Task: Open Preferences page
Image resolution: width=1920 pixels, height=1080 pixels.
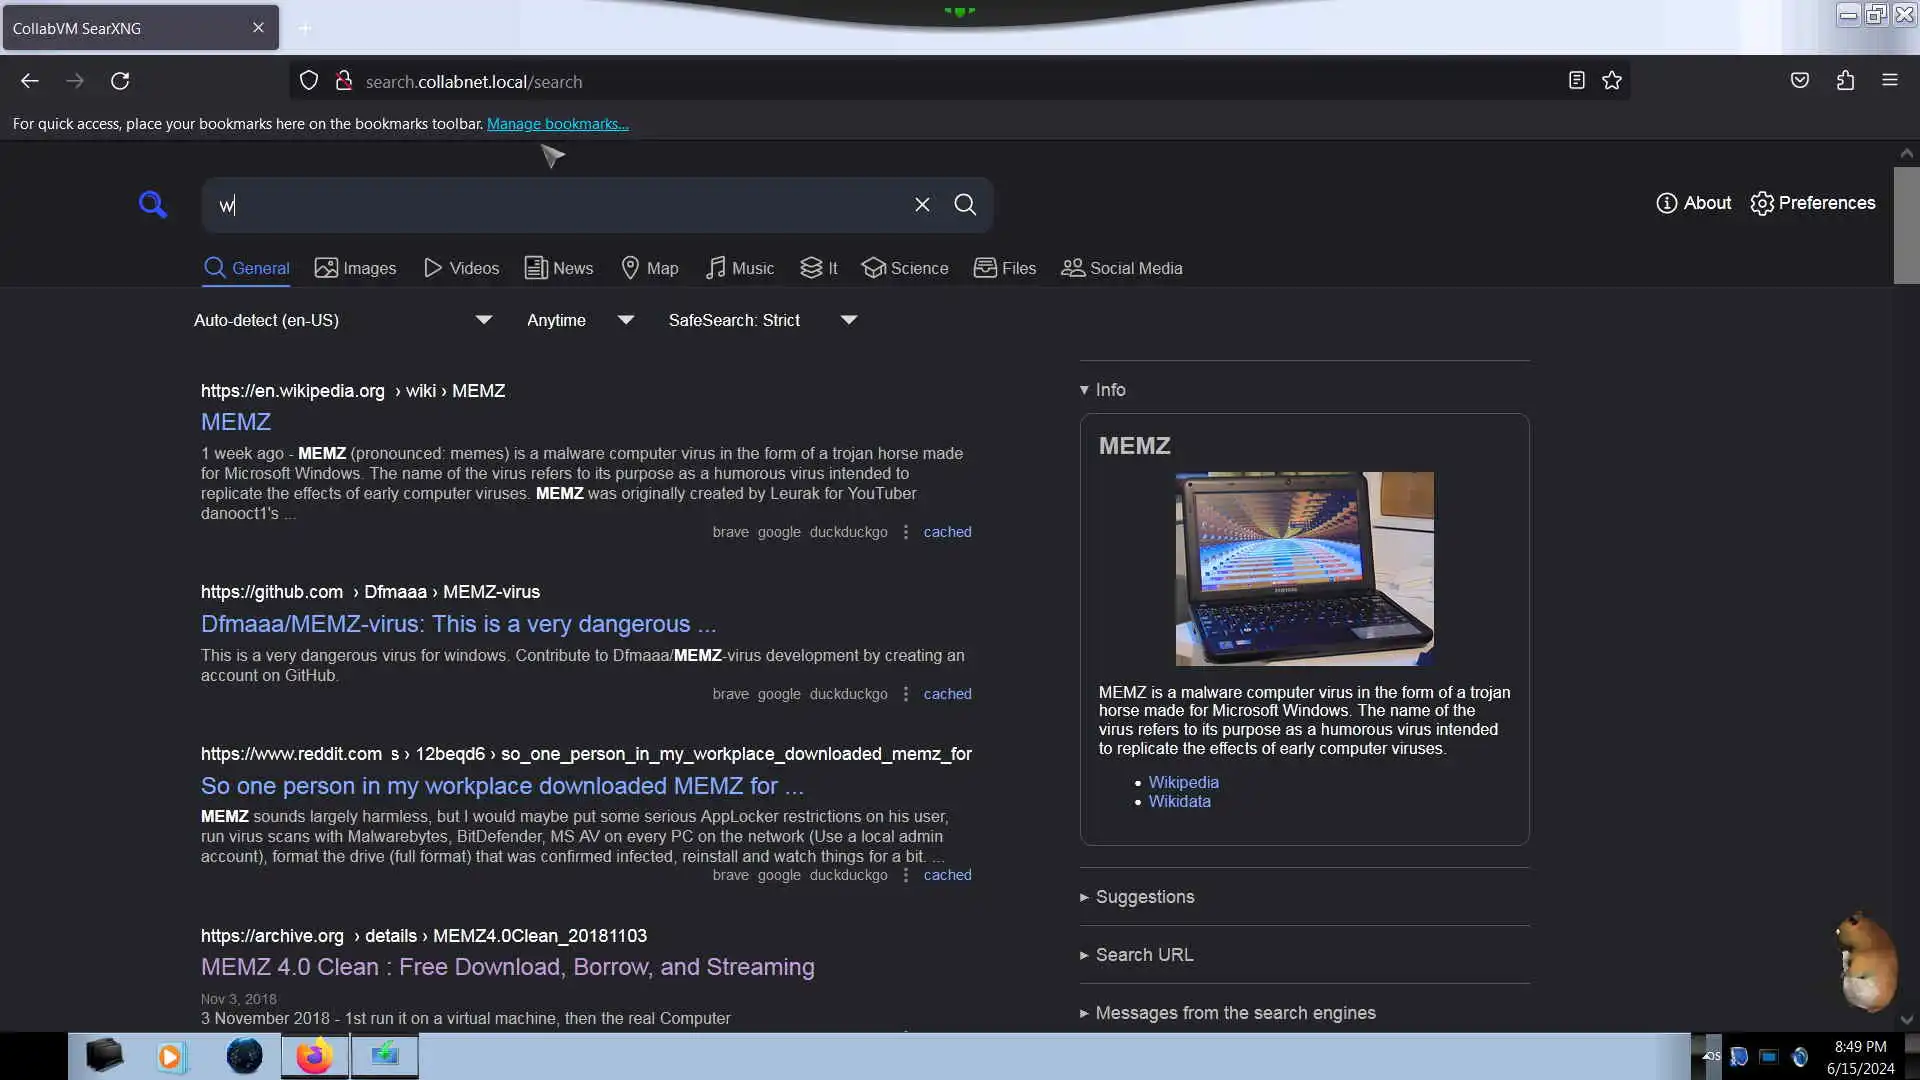Action: point(1813,203)
